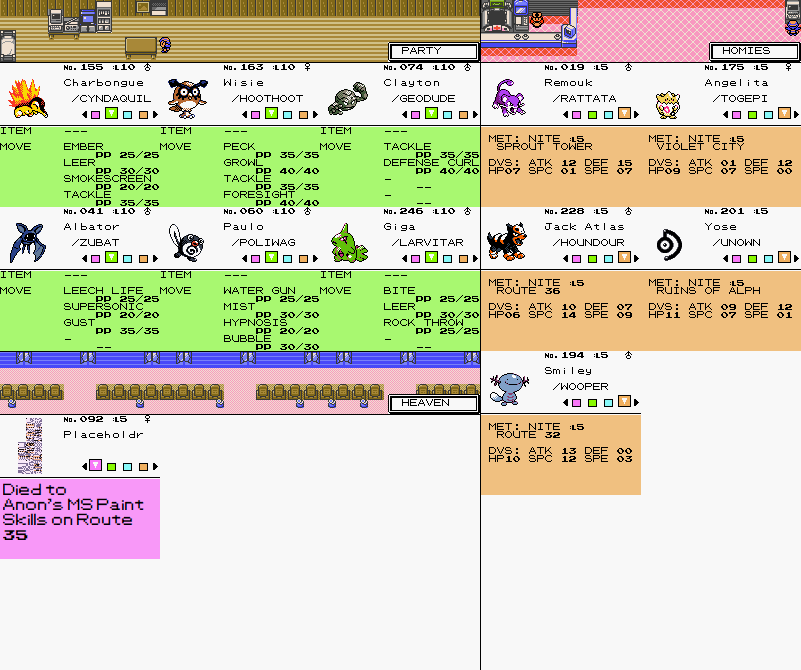Click the move DEFENSE CURL in Clayton's list
This screenshot has height=670, width=801.
pyautogui.click(x=431, y=162)
